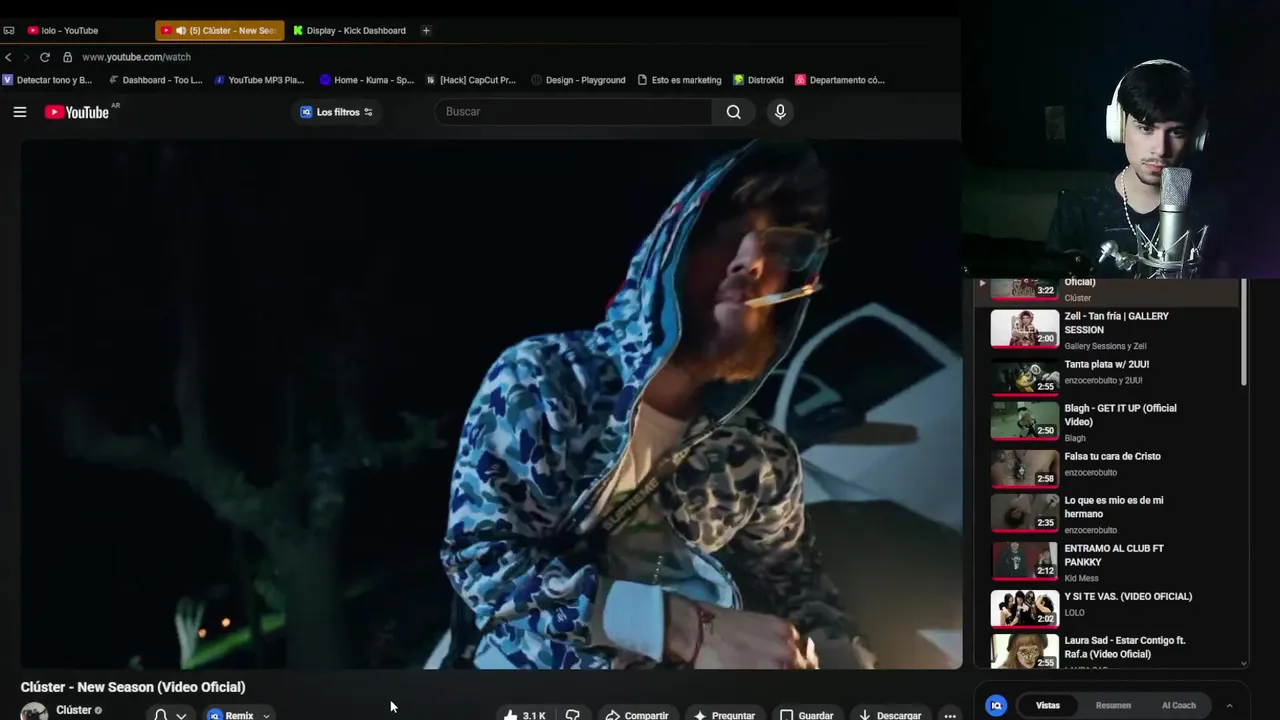Image resolution: width=1280 pixels, height=720 pixels.
Task: Open the New Season video title text
Action: click(133, 687)
